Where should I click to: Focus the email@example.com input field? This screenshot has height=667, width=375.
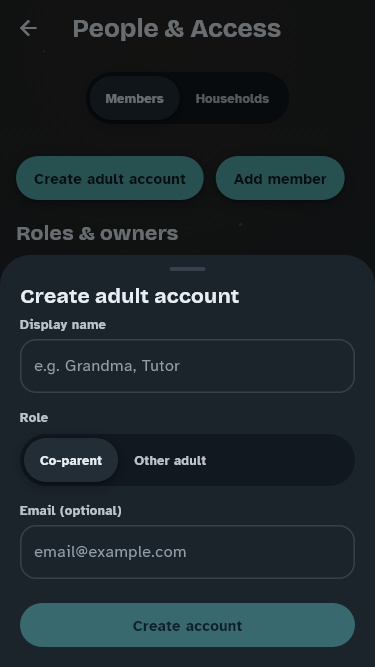pyautogui.click(x=188, y=552)
